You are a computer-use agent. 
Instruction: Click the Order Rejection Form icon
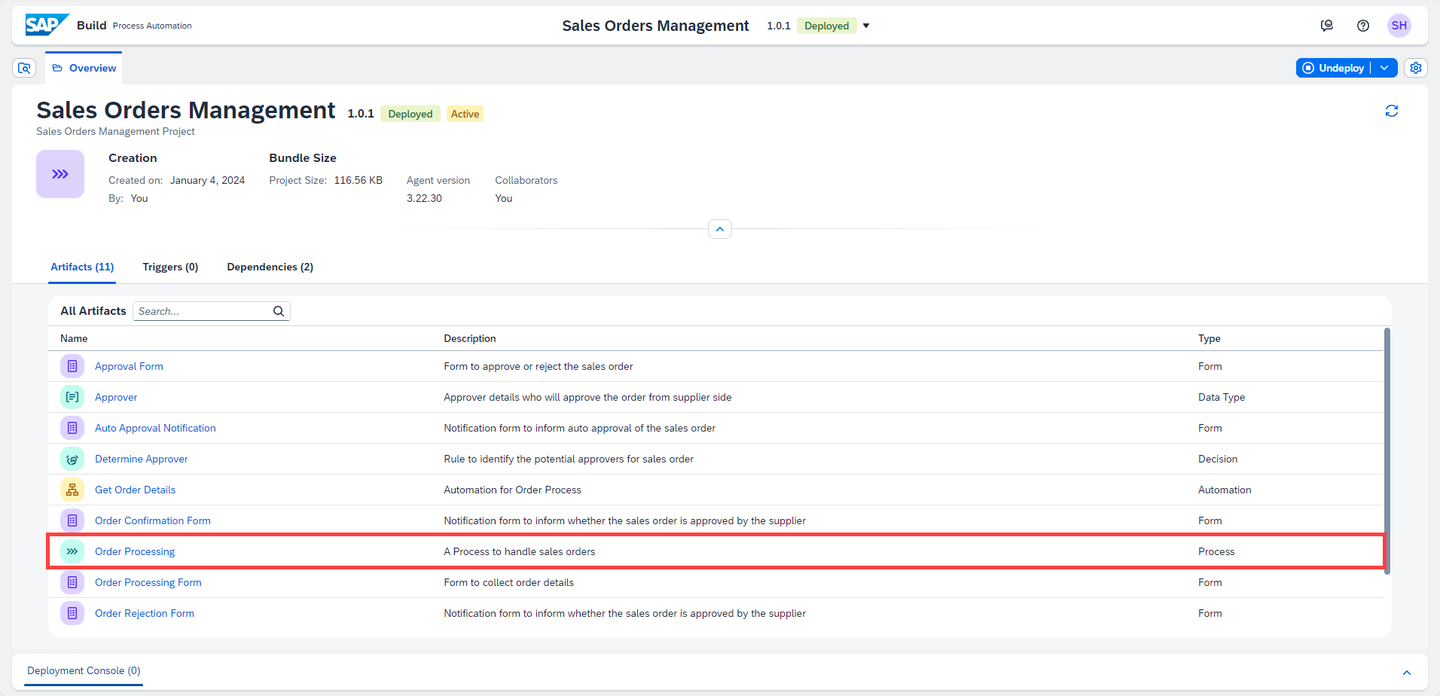click(72, 614)
